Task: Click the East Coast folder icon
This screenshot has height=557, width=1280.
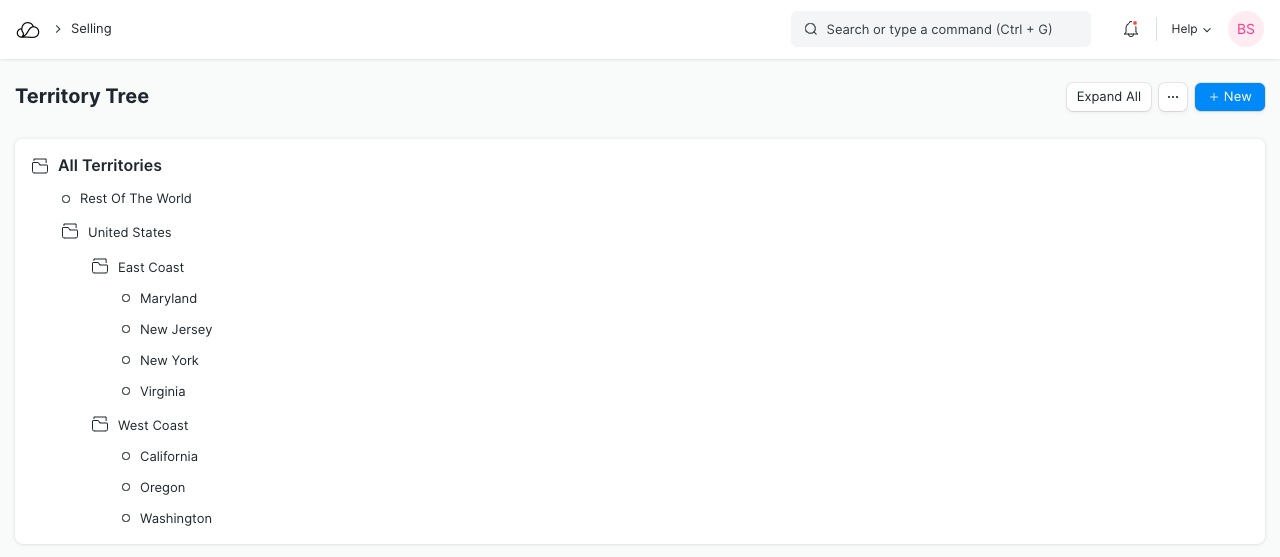Action: click(100, 267)
